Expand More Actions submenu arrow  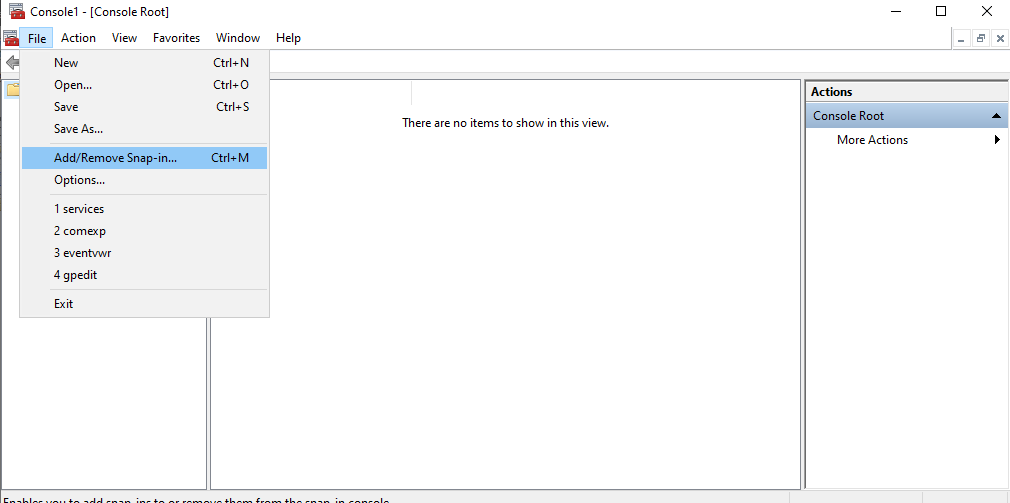(997, 140)
